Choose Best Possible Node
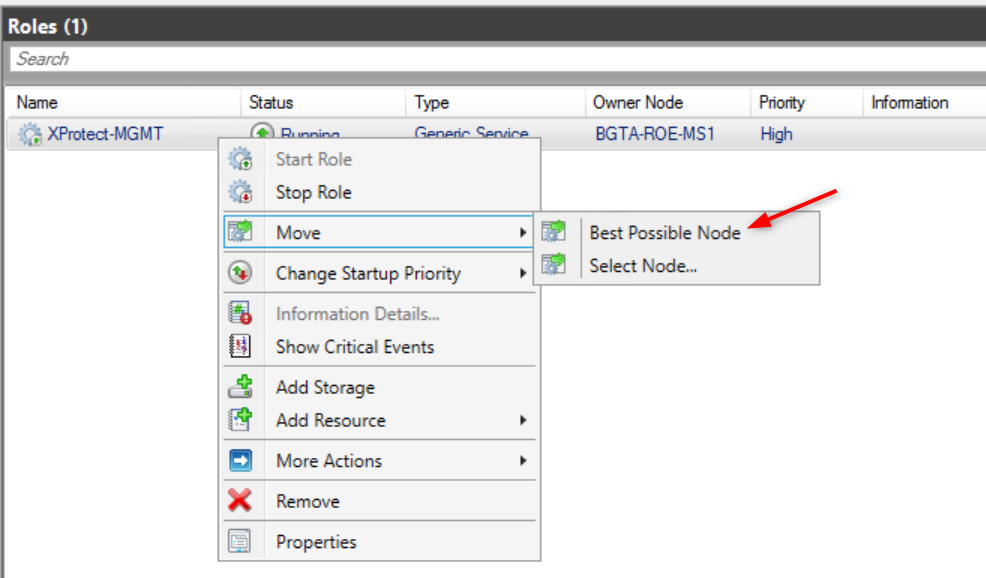The image size is (986, 578). coord(665,233)
